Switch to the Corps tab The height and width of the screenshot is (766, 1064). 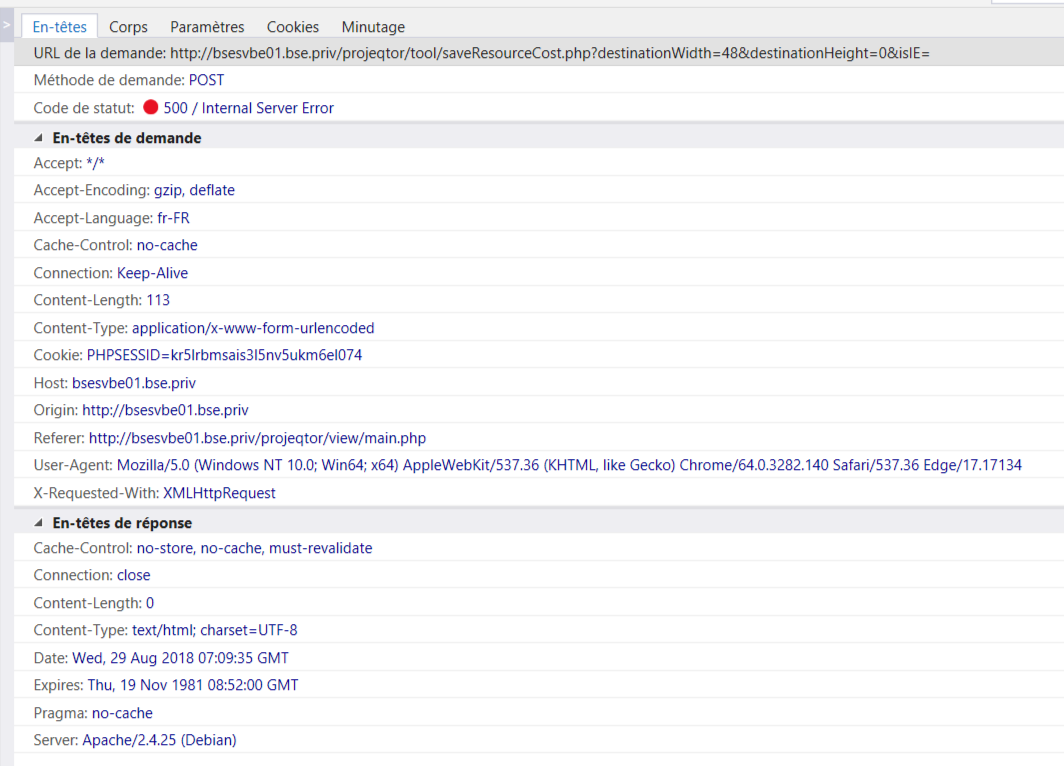[128, 27]
